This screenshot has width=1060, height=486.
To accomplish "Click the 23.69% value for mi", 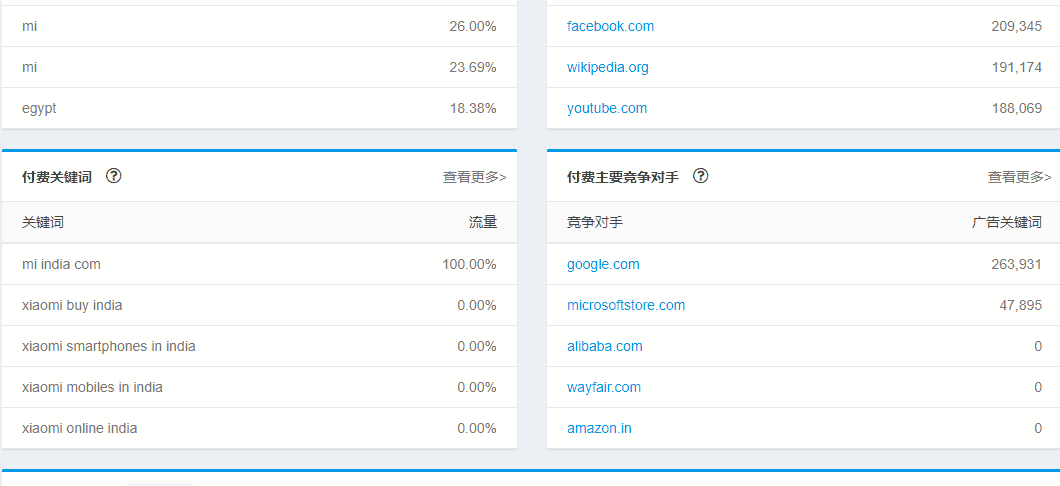I will tap(473, 68).
